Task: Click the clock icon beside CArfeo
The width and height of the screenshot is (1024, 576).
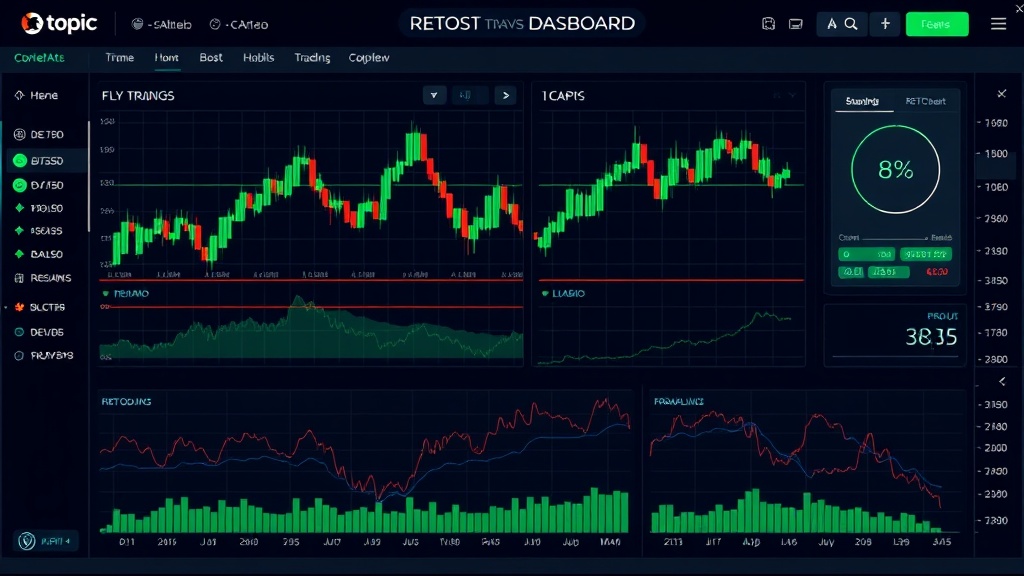Action: 215,24
